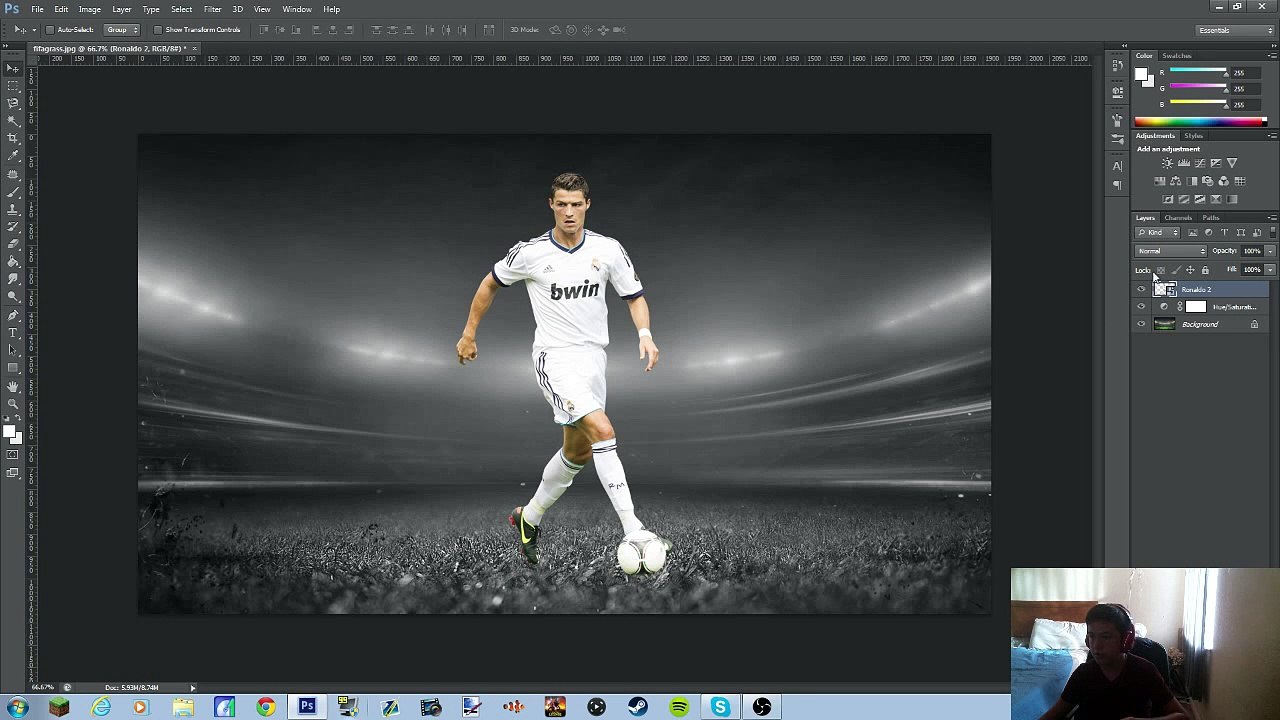Select the Rectangular Marquee tool

coord(14,86)
